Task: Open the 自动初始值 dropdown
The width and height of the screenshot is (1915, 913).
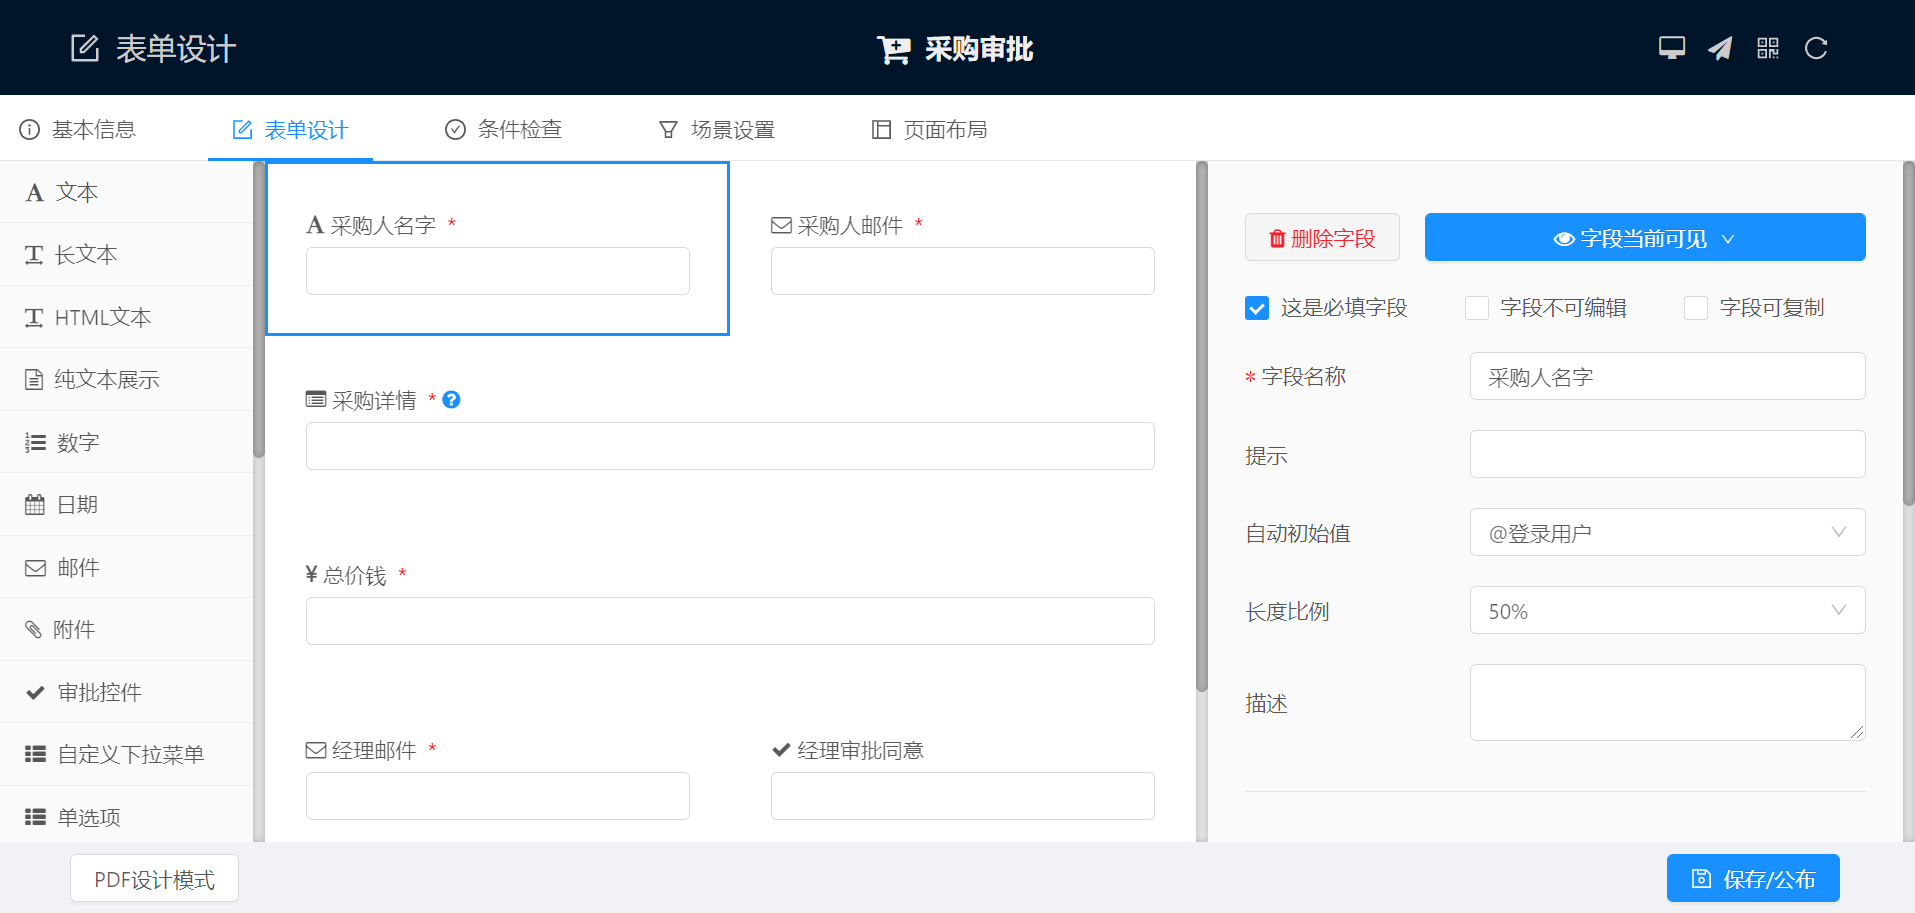Action: coord(1667,532)
